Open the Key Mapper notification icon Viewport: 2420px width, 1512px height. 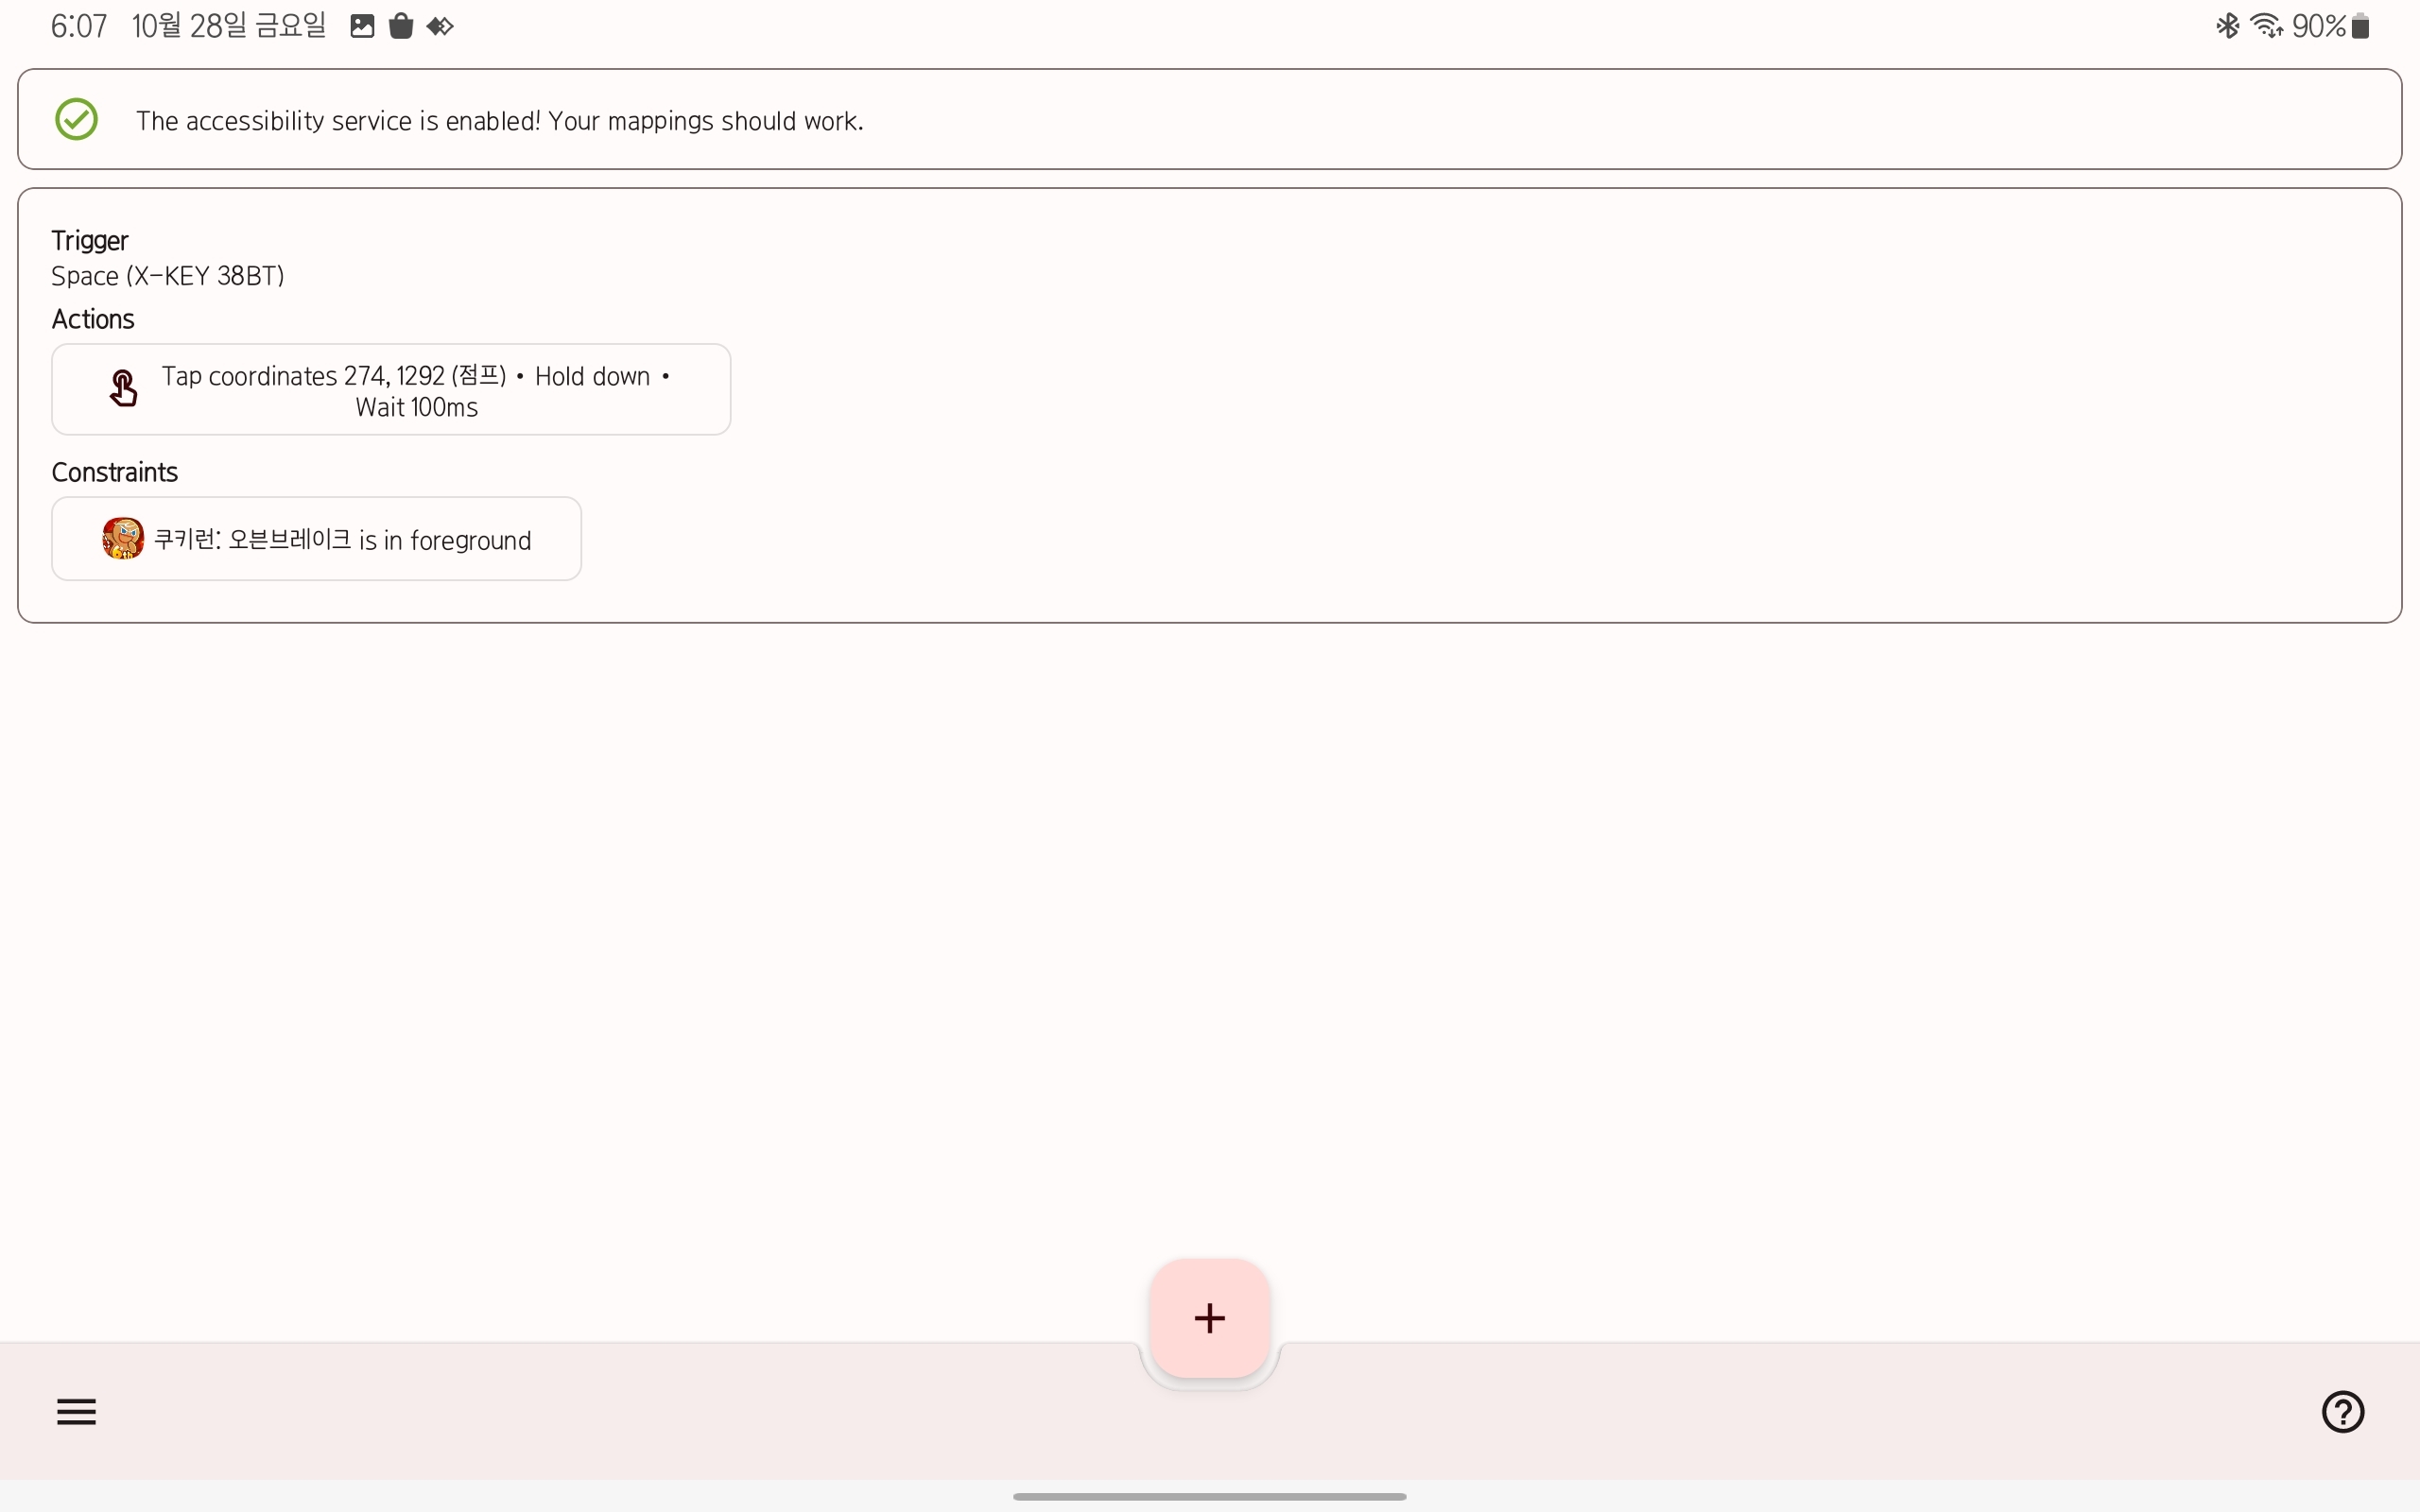(440, 26)
